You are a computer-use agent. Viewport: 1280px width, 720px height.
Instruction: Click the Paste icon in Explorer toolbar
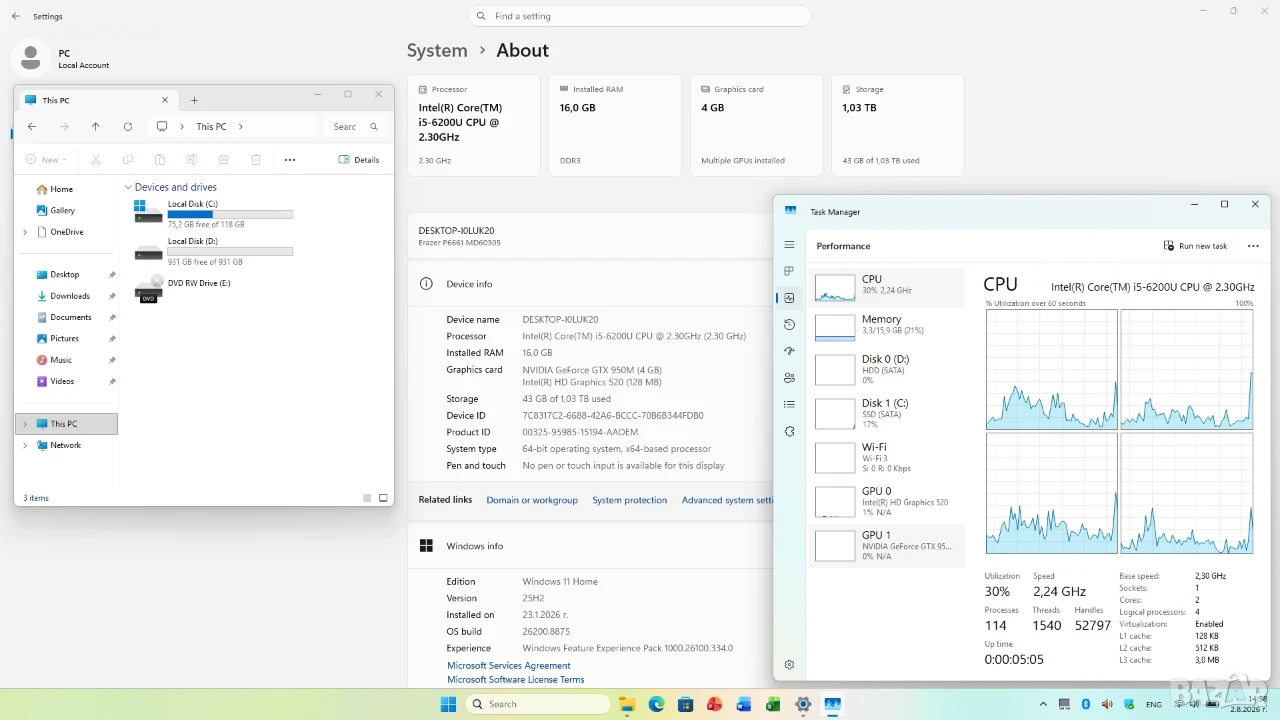(160, 160)
